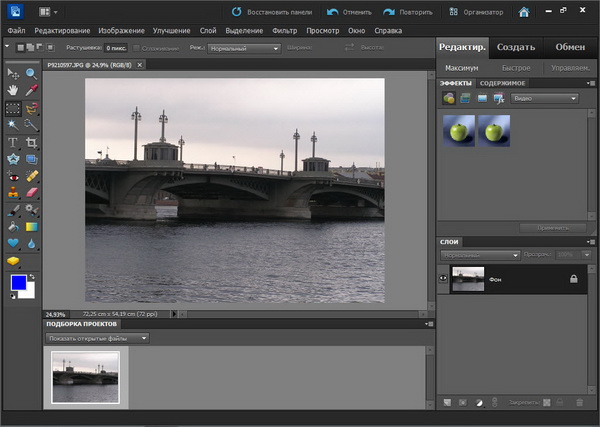Open the Создать tab button

[517, 47]
